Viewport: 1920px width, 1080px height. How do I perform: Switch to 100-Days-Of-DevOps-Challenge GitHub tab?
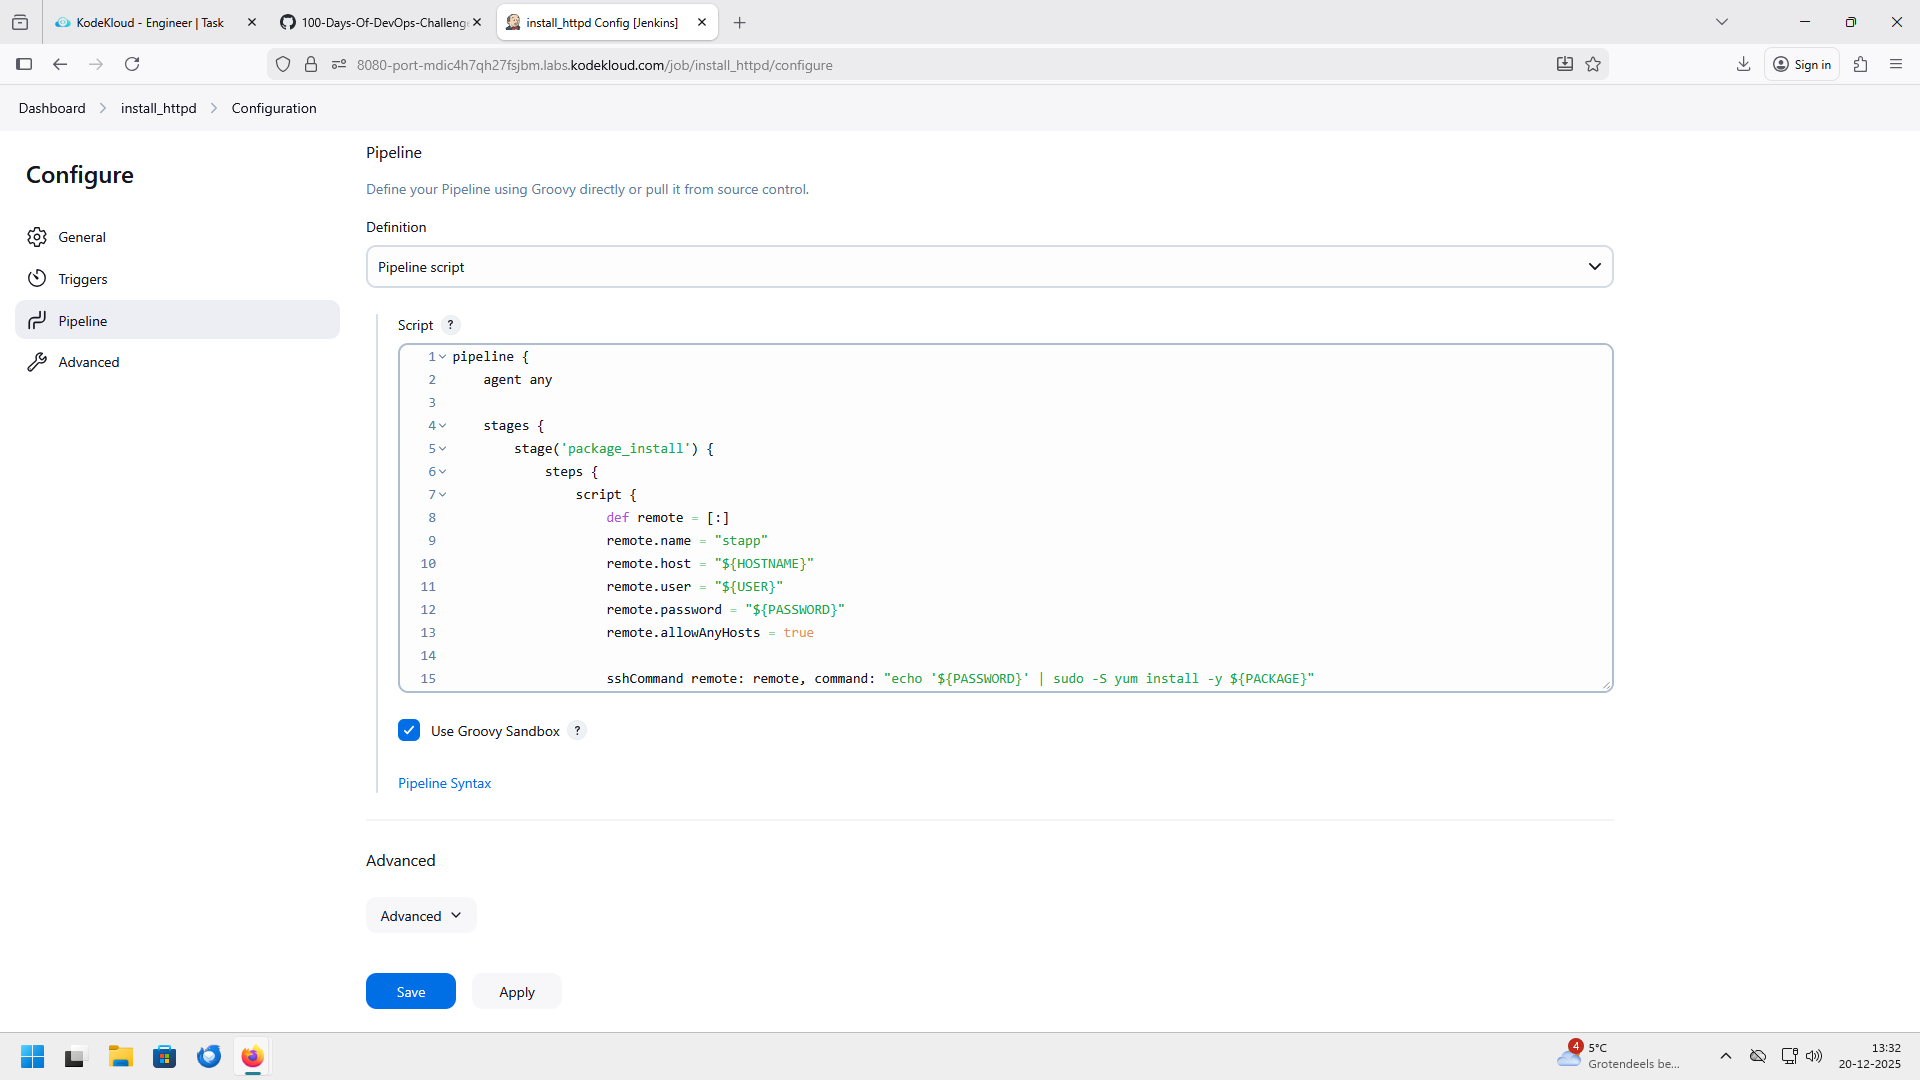click(383, 22)
